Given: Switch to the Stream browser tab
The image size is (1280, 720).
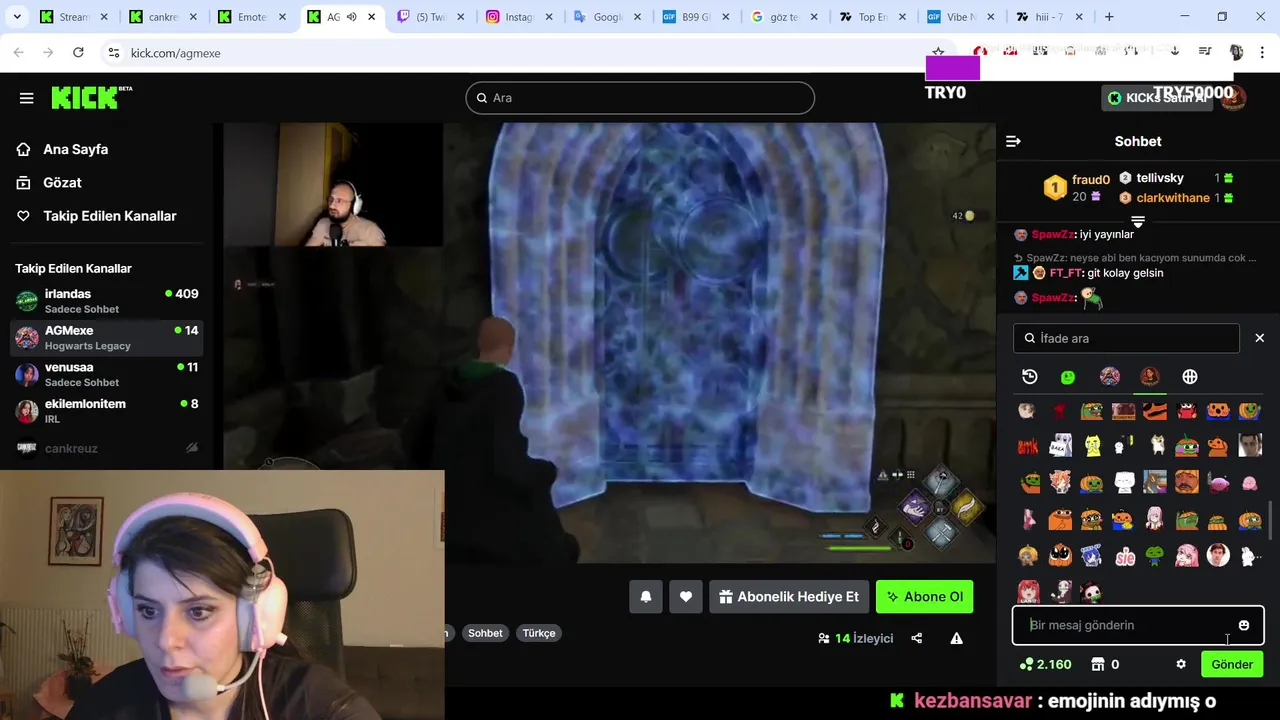Looking at the screenshot, I should 74,17.
